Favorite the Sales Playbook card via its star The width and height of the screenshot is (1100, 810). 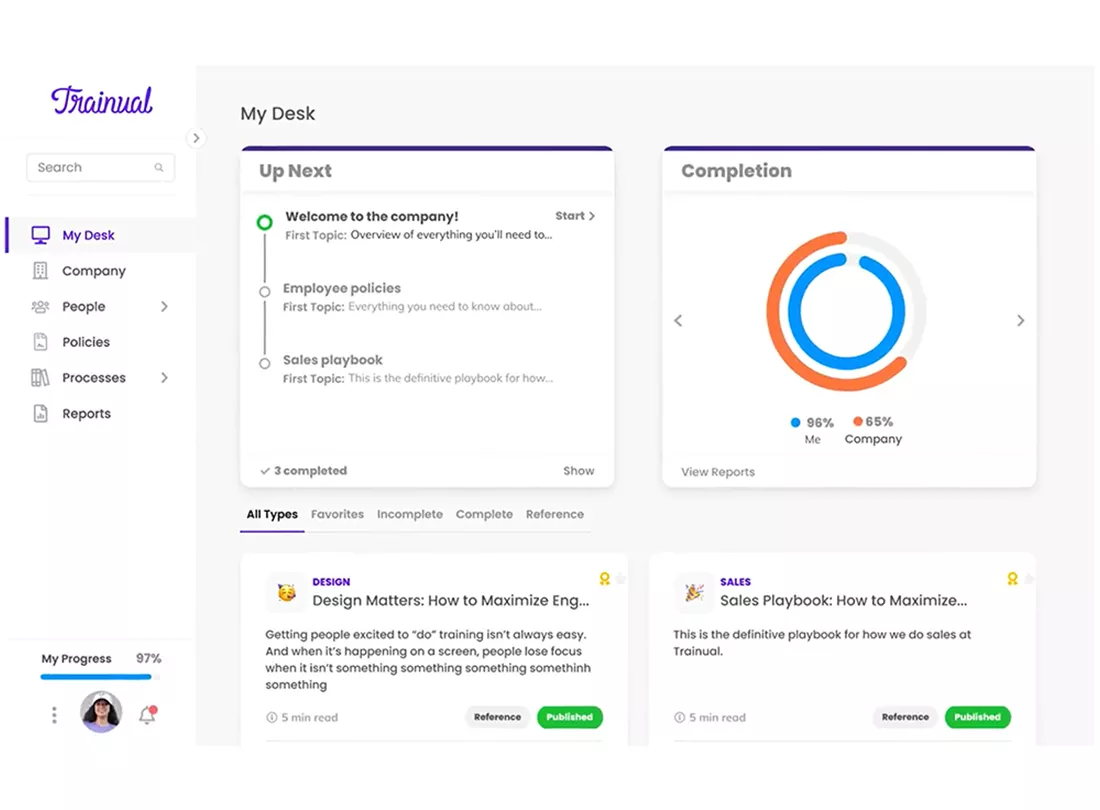(1029, 578)
